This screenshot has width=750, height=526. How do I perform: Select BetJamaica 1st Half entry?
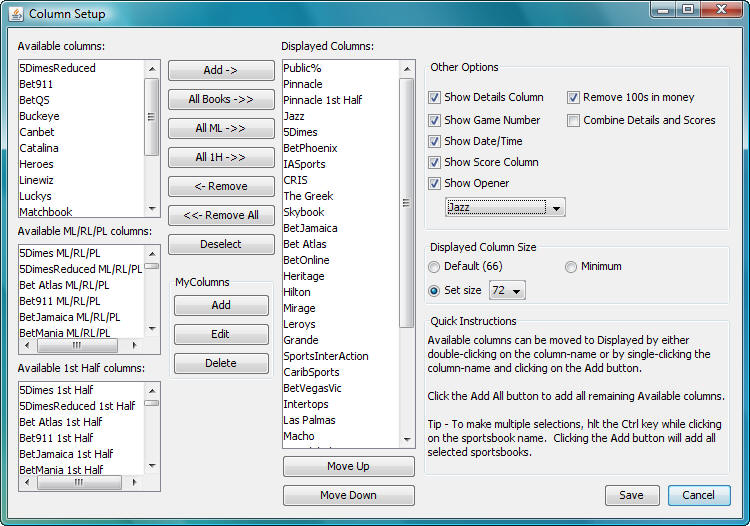[x=81, y=454]
